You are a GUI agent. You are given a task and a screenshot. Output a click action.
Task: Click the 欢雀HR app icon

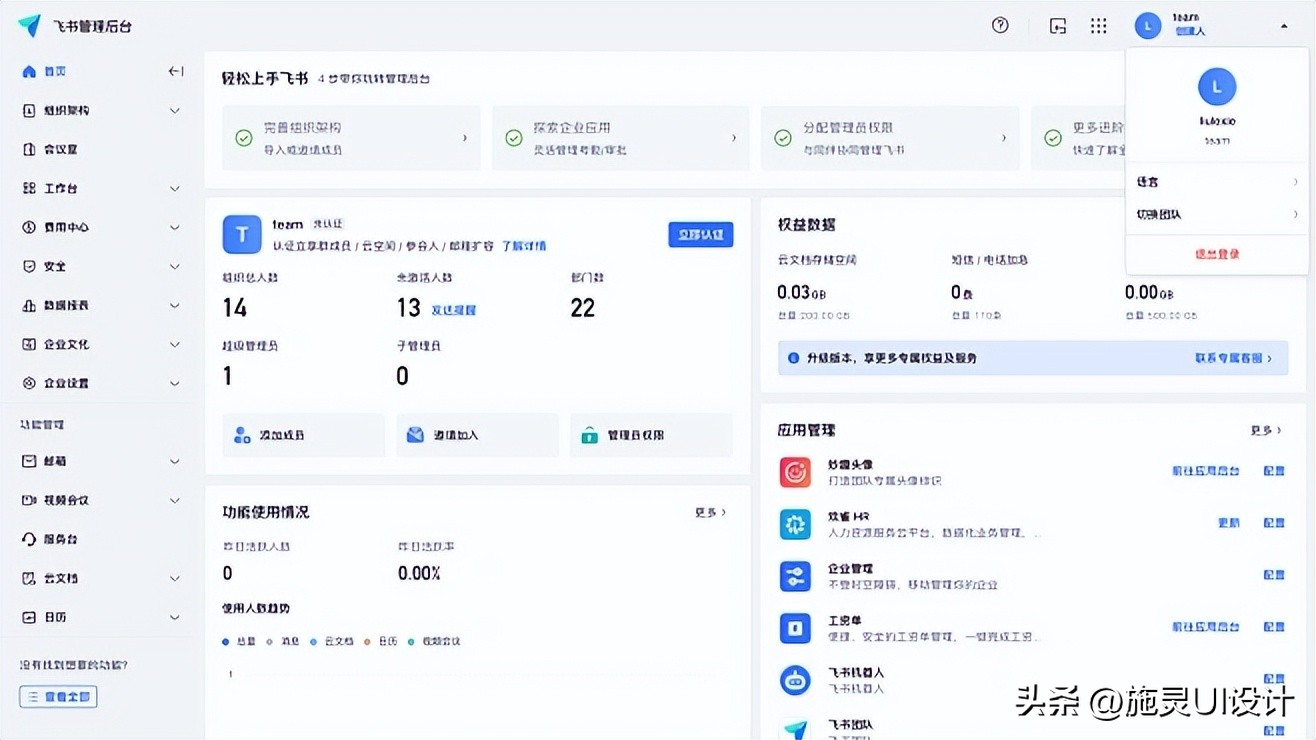(x=794, y=522)
